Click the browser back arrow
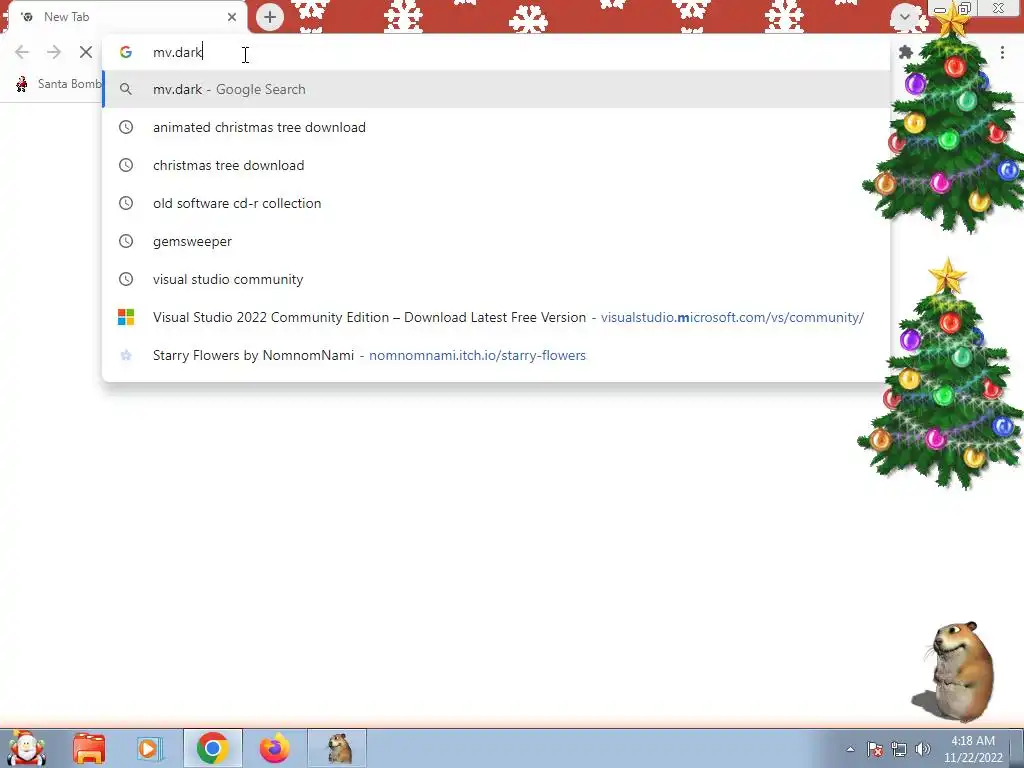 point(22,52)
